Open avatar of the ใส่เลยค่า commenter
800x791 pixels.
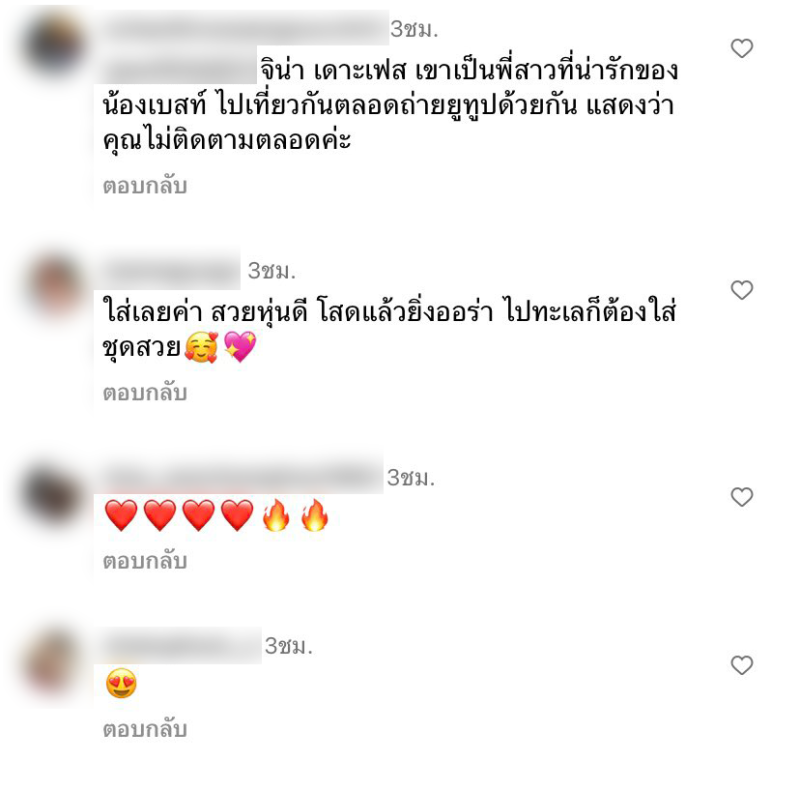click(x=54, y=286)
